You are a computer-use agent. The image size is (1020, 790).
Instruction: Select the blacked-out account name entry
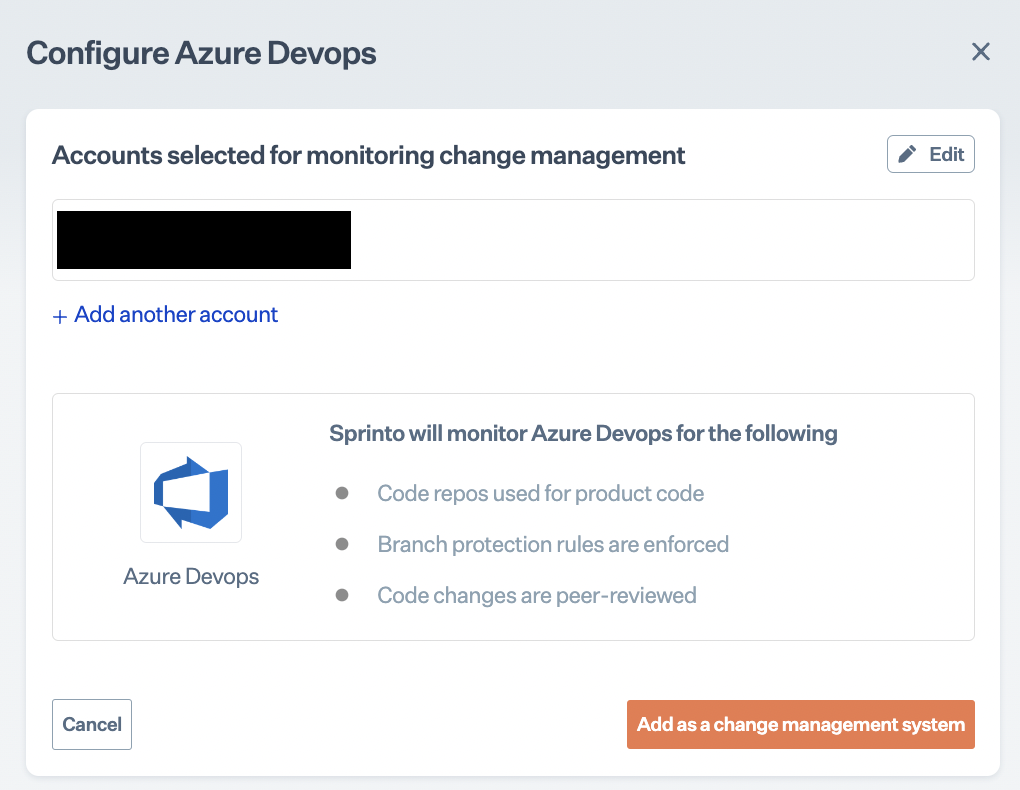click(204, 240)
